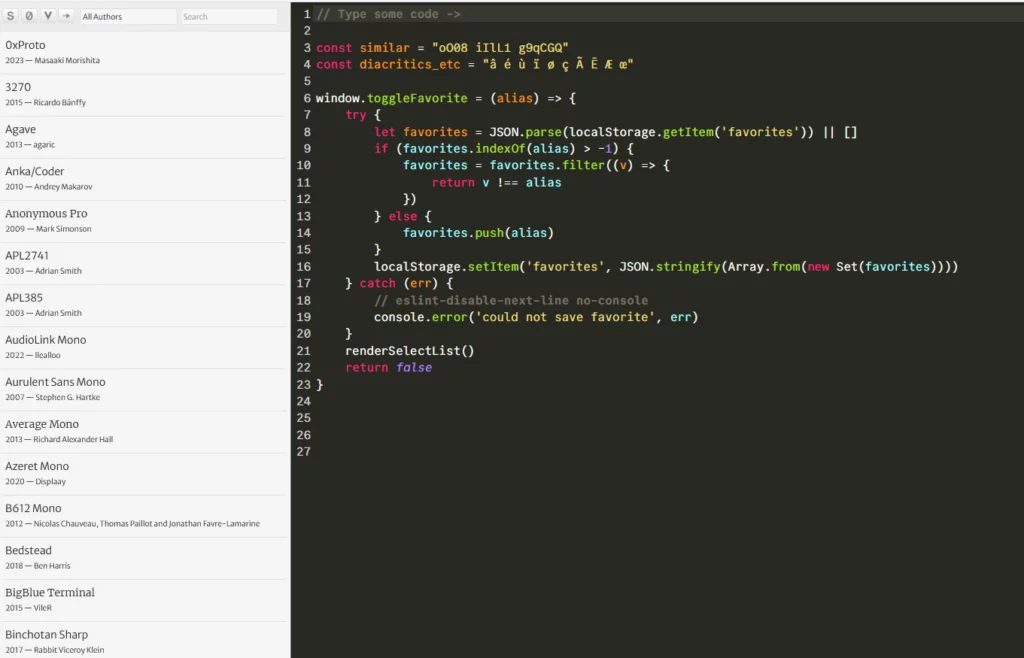The image size is (1024, 658).
Task: Click the "window.toggleFavorite" code line
Action: (x=446, y=98)
